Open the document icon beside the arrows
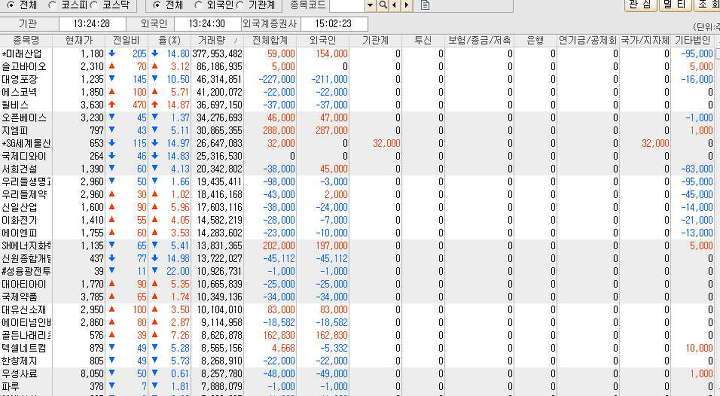This screenshot has width=720, height=396. click(x=425, y=5)
